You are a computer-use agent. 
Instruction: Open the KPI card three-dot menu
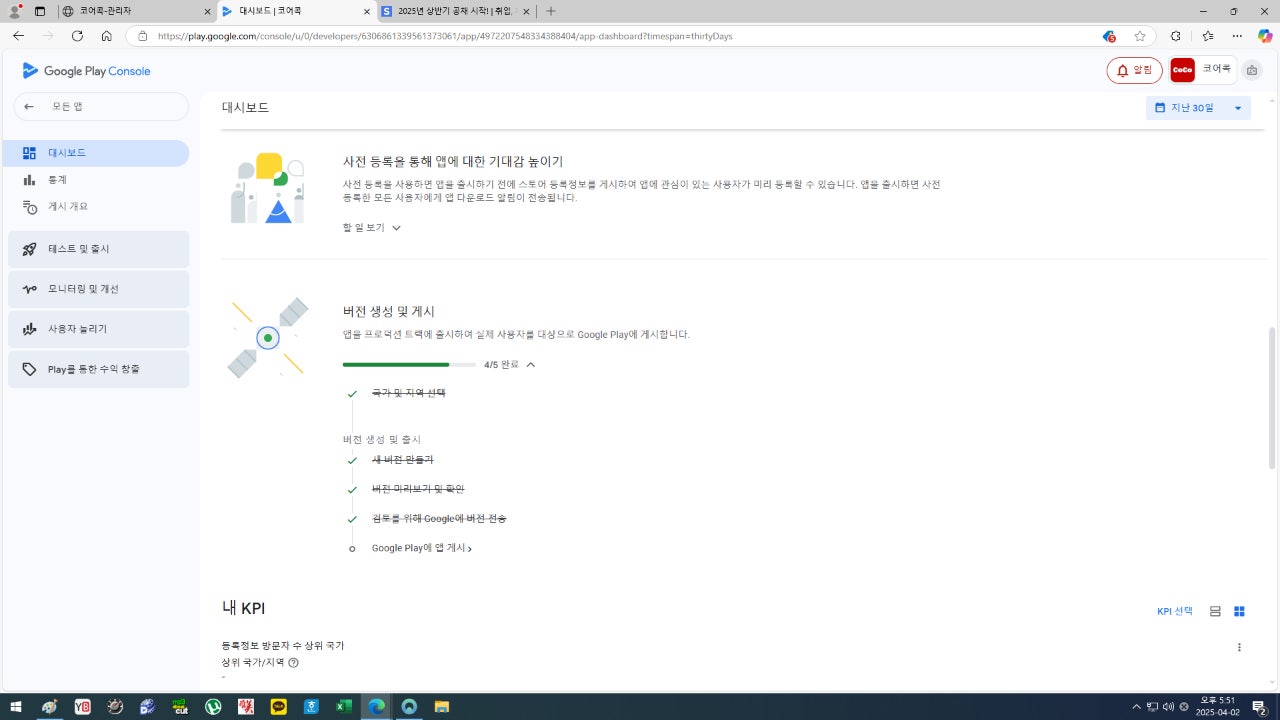1239,647
